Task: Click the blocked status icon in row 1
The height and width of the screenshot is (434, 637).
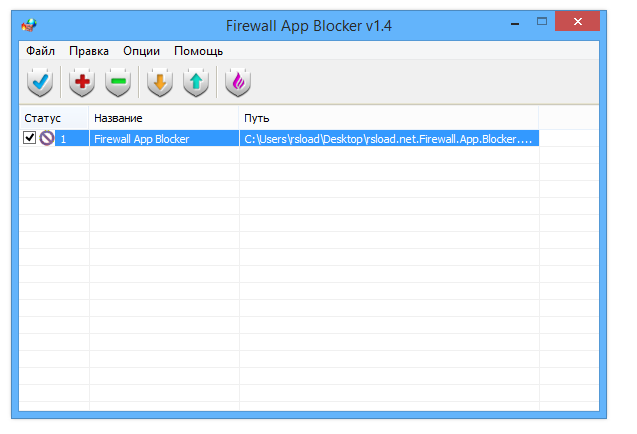Action: tap(47, 139)
